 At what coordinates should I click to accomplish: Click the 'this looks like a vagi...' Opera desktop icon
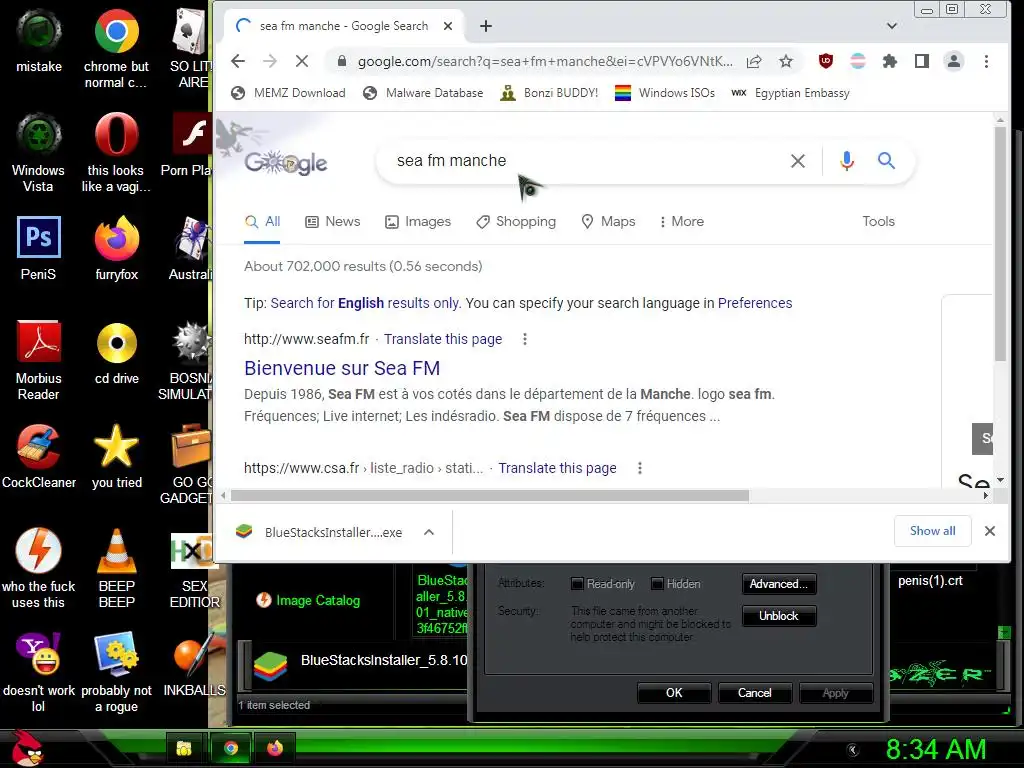click(116, 153)
